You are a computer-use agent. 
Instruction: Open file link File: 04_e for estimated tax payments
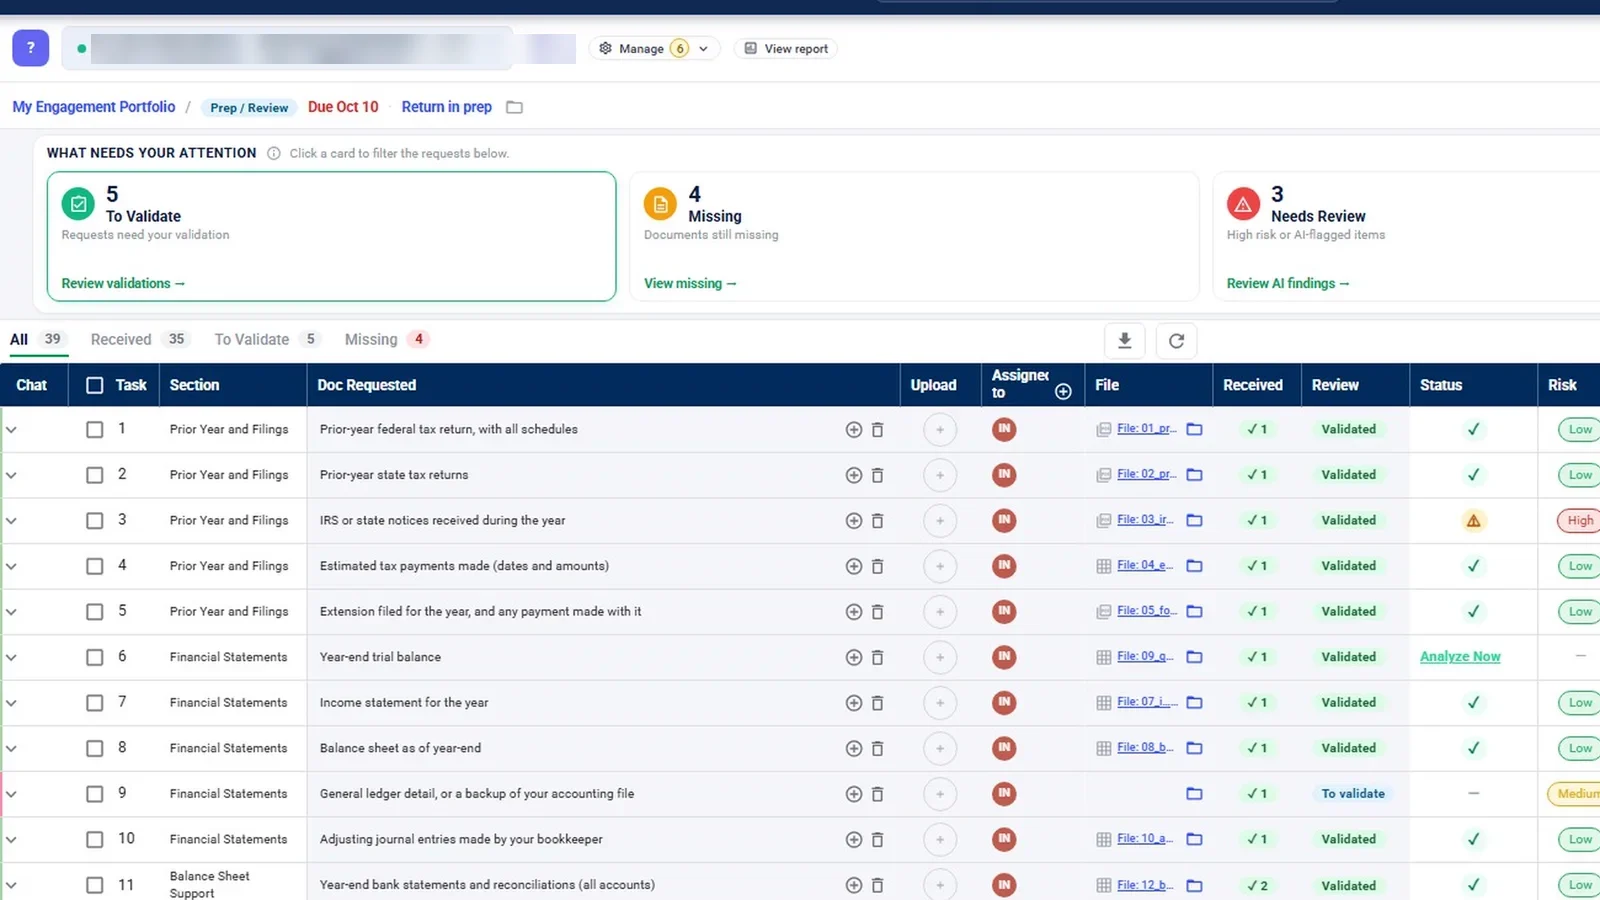click(1146, 566)
